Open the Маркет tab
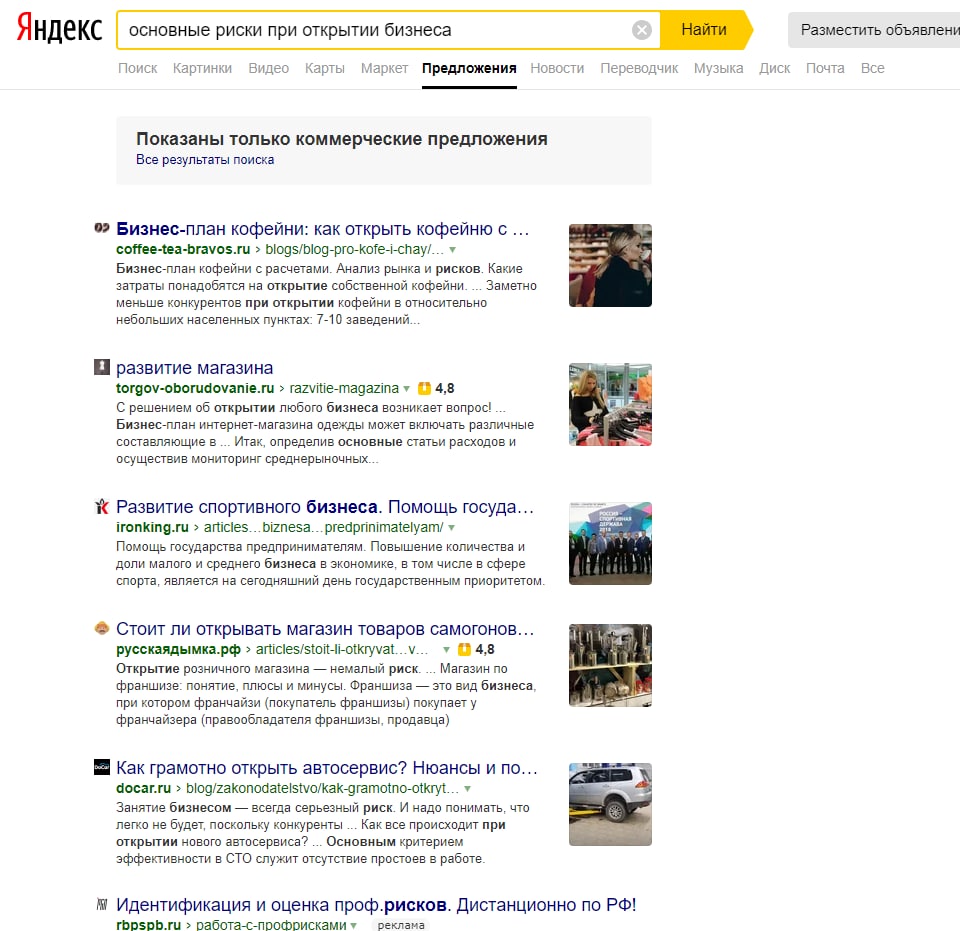960x931 pixels. pyautogui.click(x=384, y=68)
